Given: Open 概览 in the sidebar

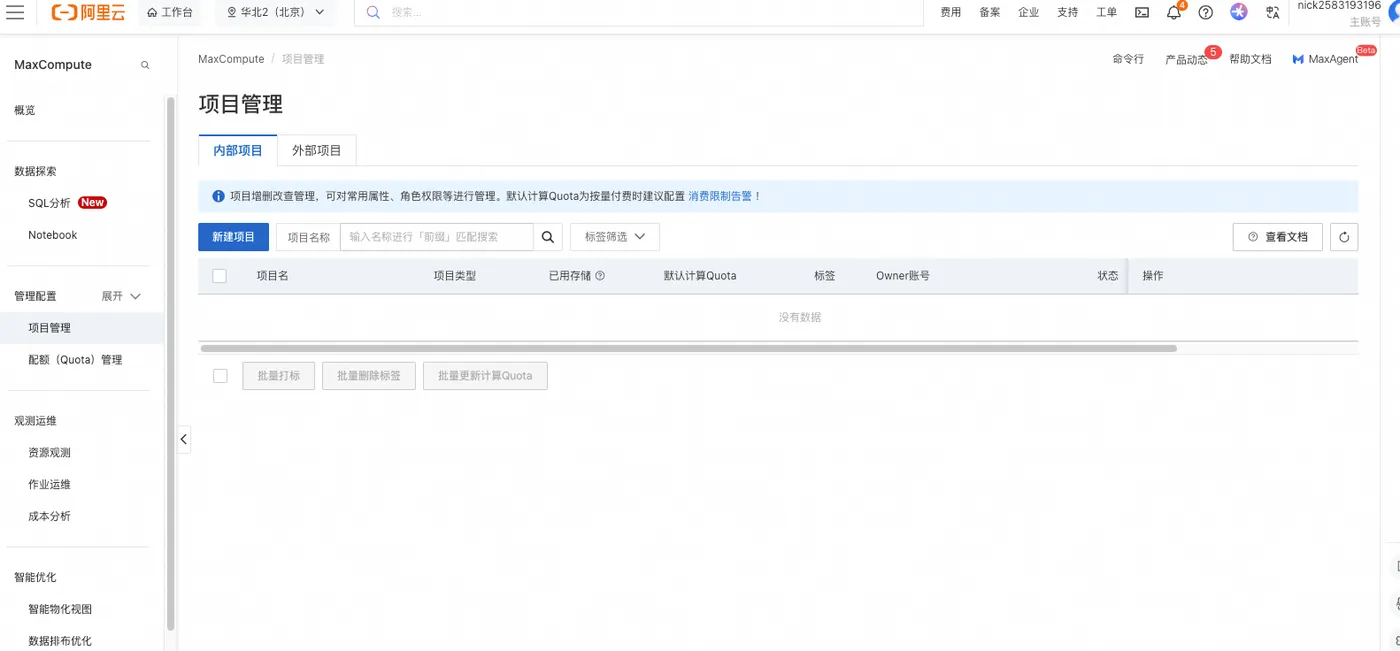Looking at the screenshot, I should point(25,110).
